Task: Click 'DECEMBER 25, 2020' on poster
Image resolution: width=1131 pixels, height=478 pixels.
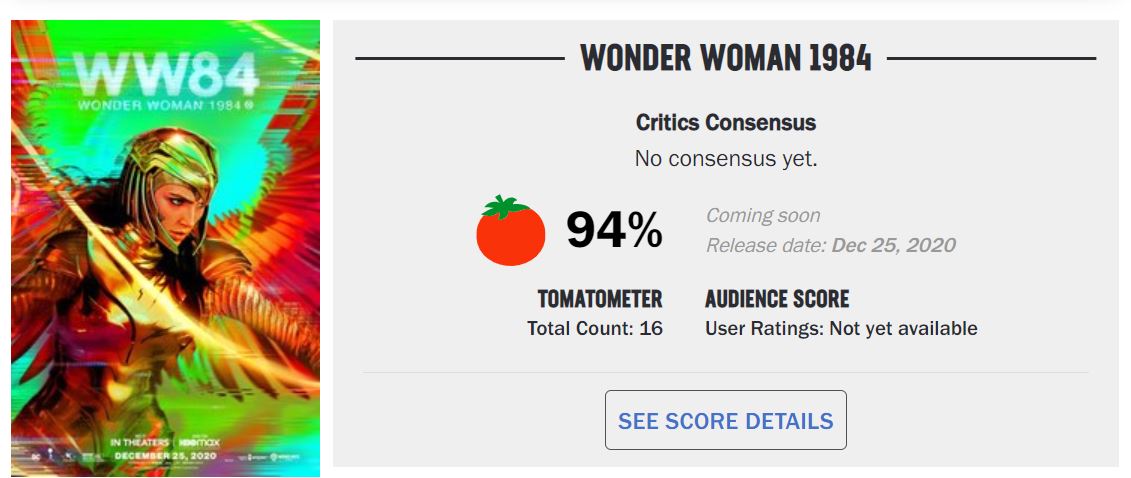Action: (x=165, y=455)
